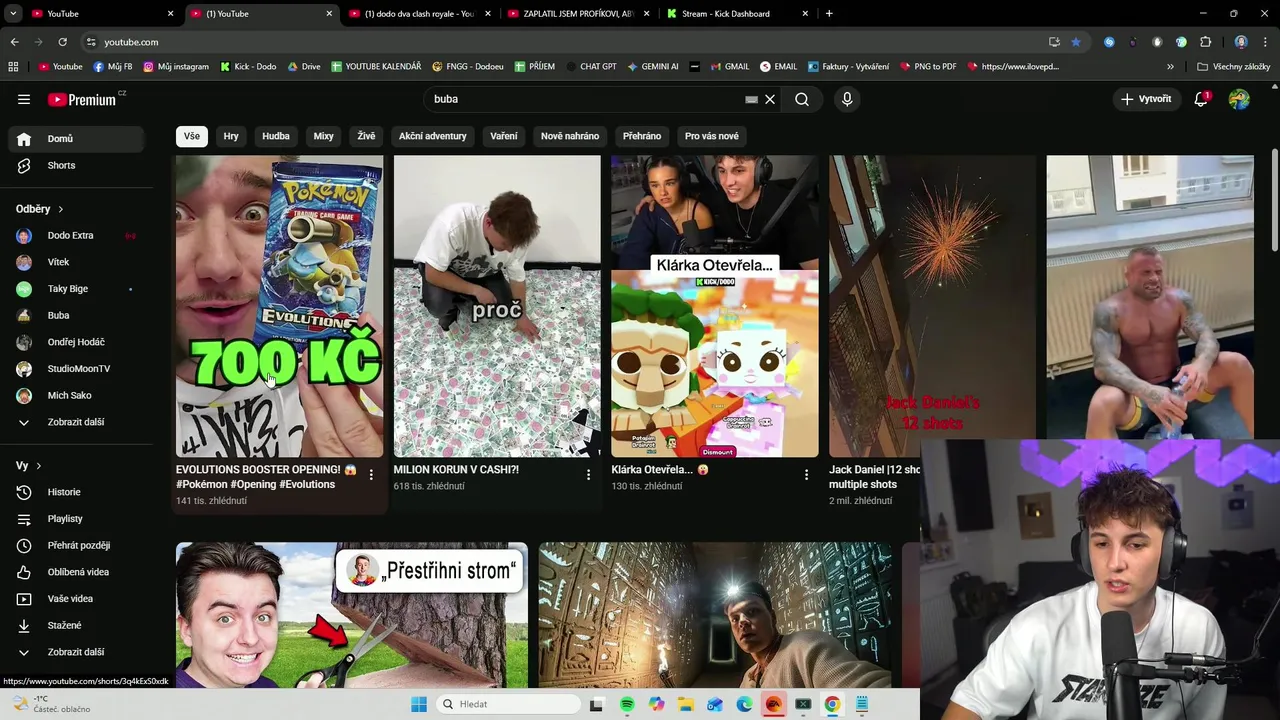The width and height of the screenshot is (1280, 720).
Task: Bookmark this page with the star icon
Action: [1076, 42]
